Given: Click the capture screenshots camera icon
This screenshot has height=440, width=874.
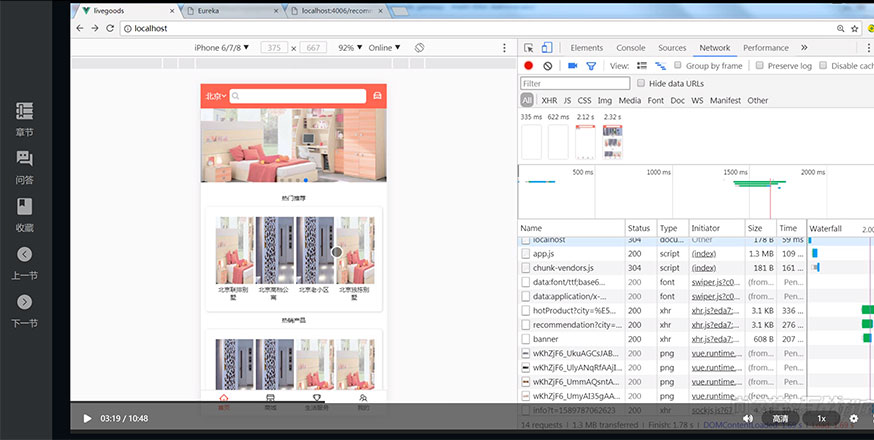Looking at the screenshot, I should (573, 66).
